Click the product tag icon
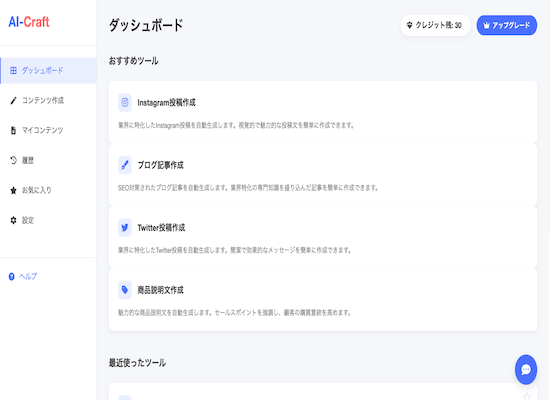This screenshot has width=550, height=400. coord(125,290)
